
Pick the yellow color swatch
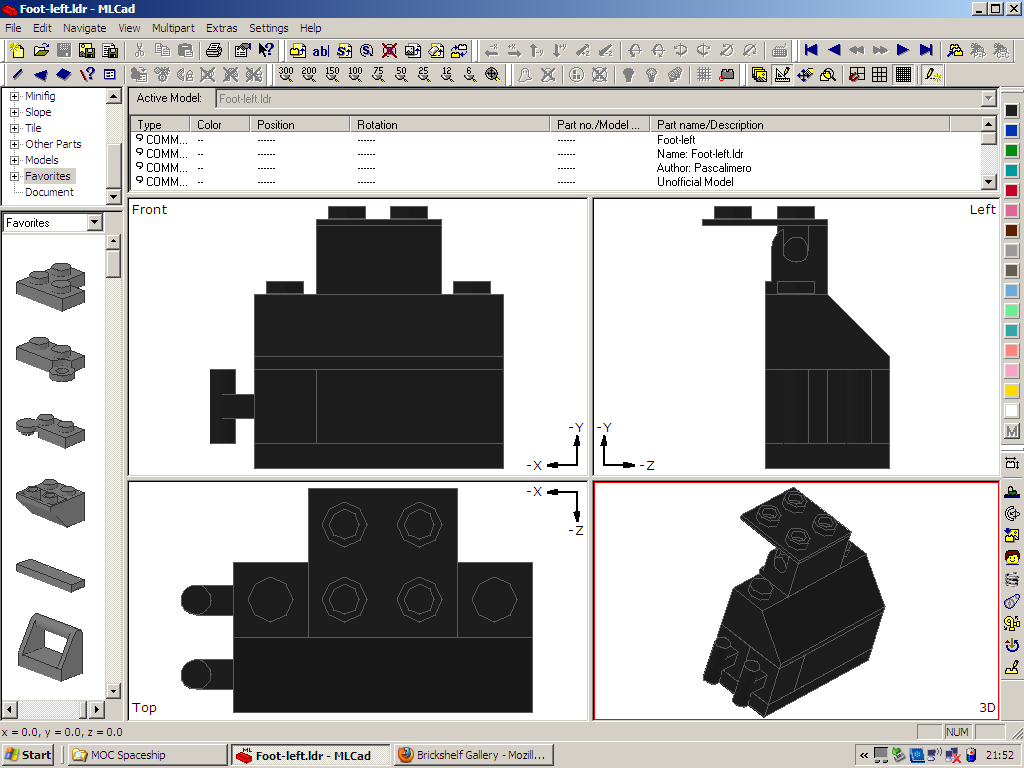pos(1011,391)
